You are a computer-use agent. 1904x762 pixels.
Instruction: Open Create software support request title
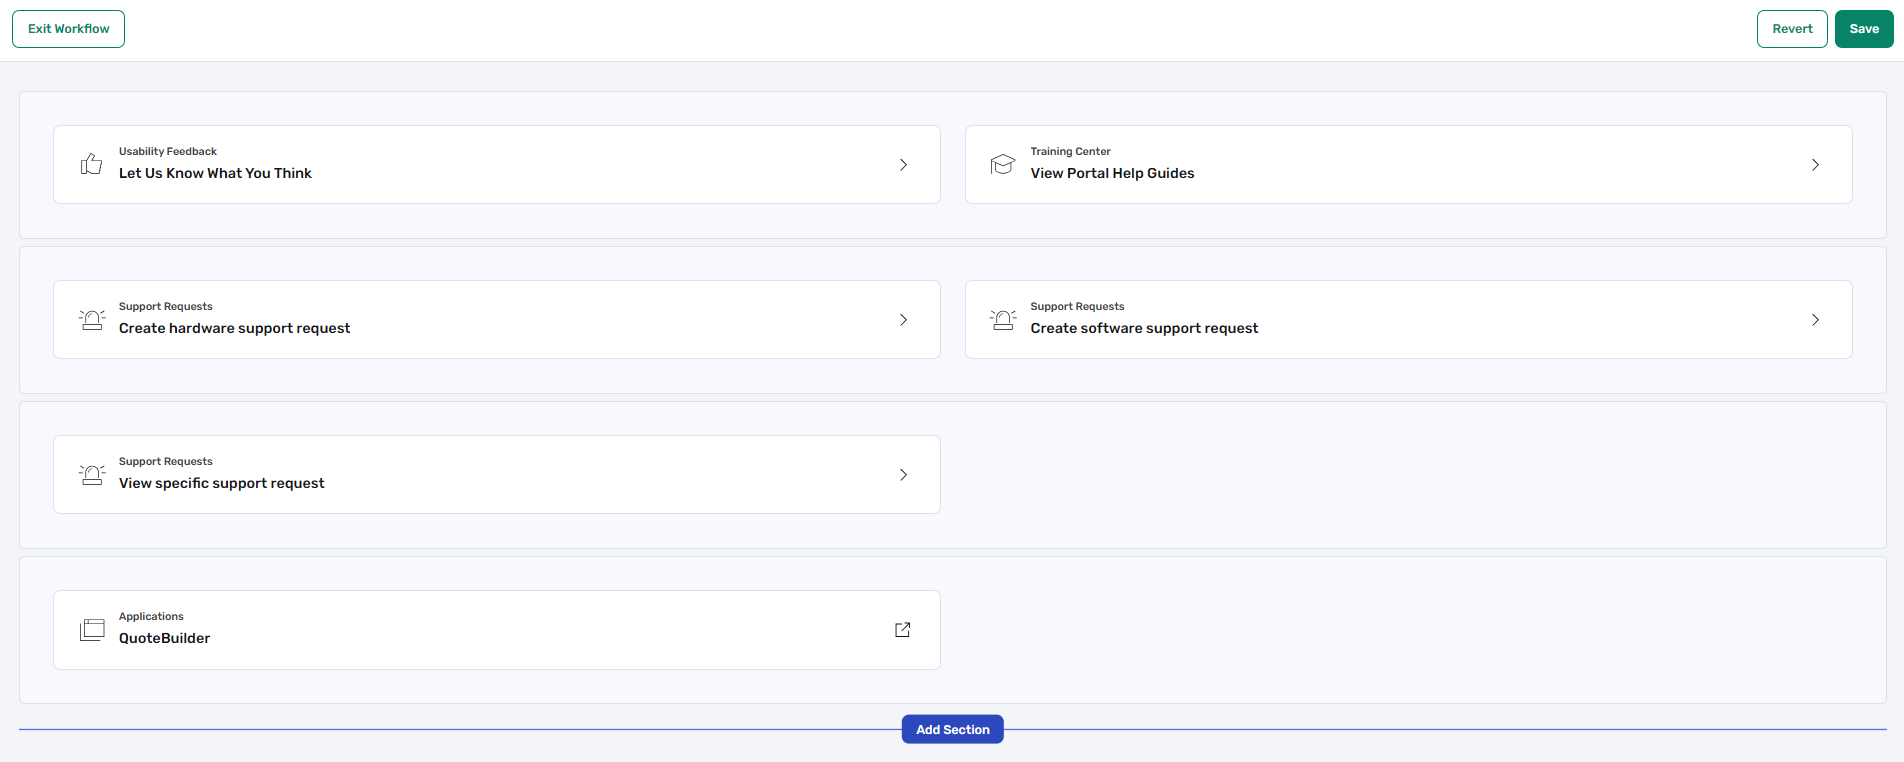[x=1144, y=329]
